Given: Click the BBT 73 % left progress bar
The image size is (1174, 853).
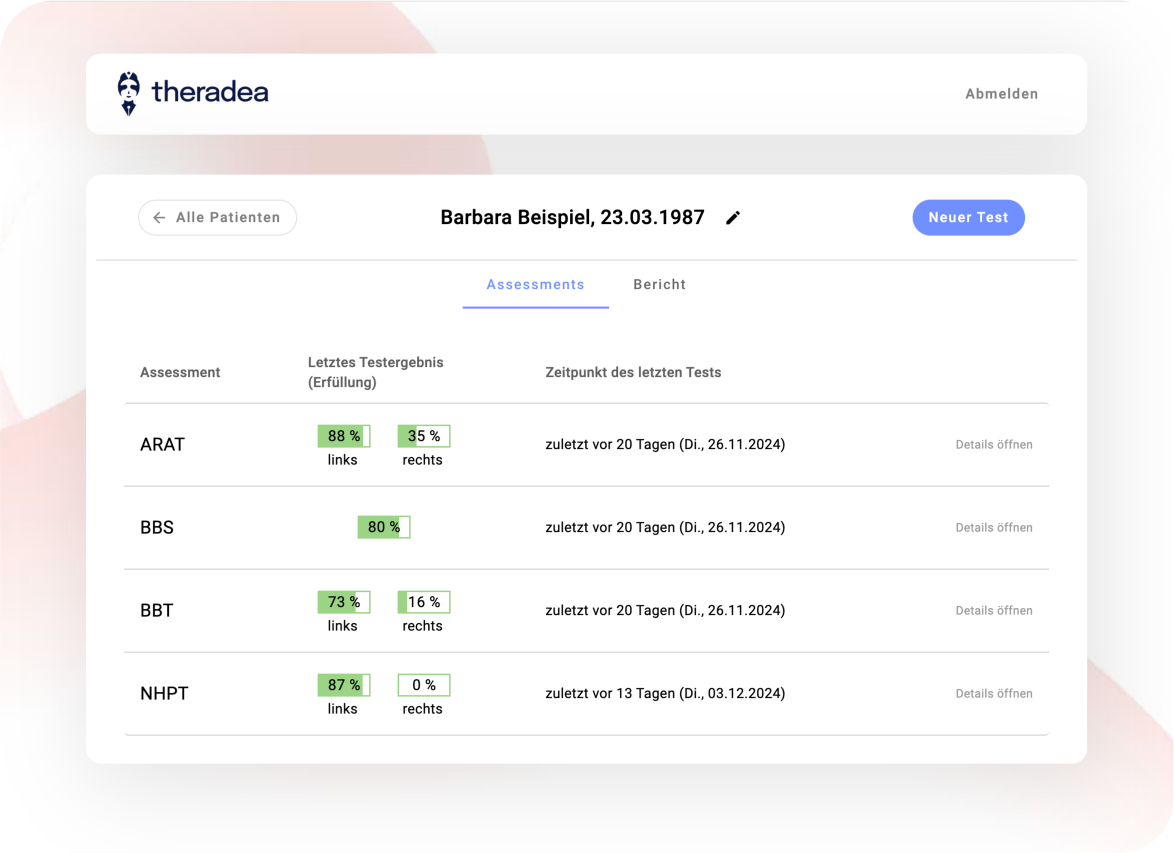Looking at the screenshot, I should pyautogui.click(x=344, y=602).
